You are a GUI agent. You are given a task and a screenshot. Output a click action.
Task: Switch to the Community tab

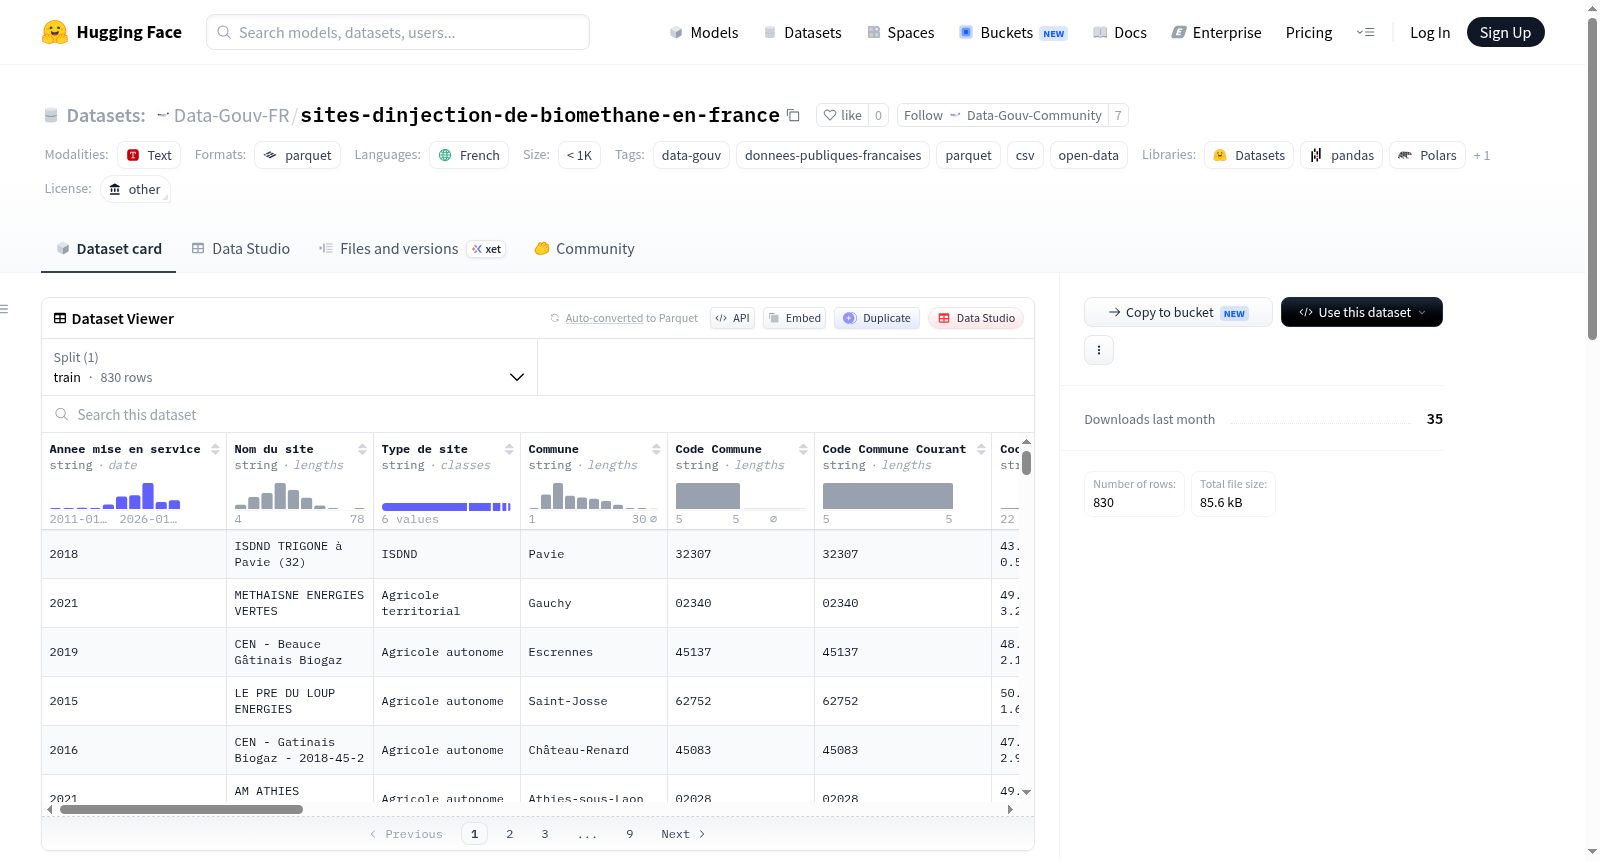584,249
